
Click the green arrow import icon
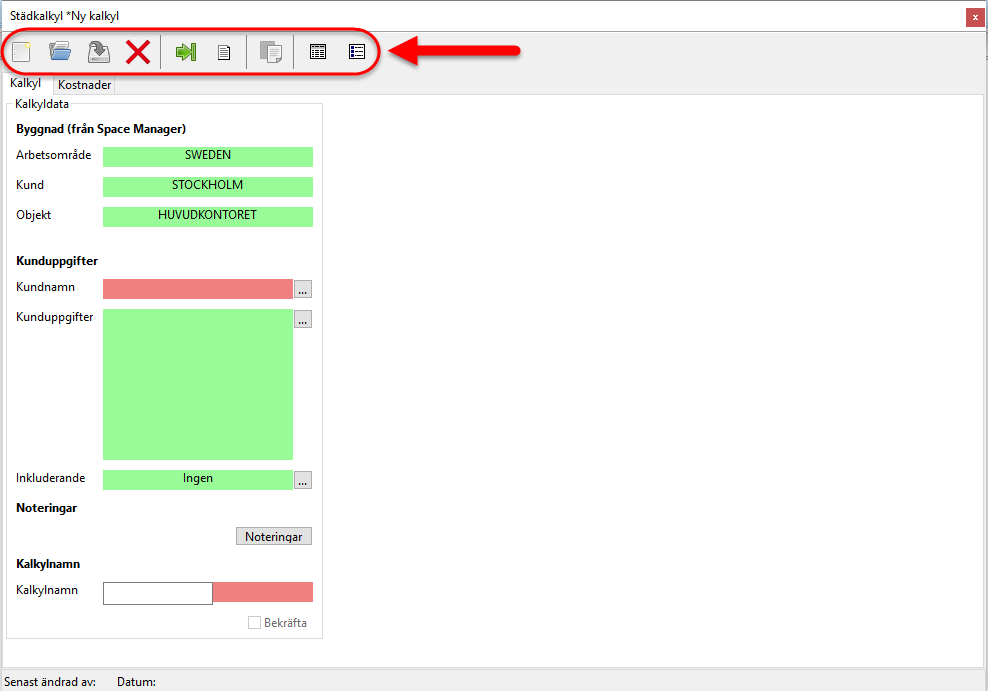tap(185, 52)
